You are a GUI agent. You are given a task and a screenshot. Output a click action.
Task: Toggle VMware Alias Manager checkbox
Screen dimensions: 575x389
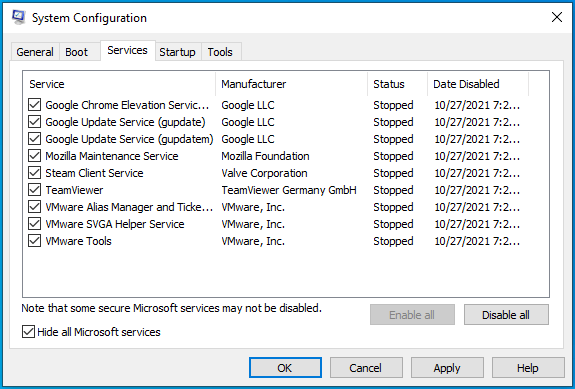[x=34, y=207]
